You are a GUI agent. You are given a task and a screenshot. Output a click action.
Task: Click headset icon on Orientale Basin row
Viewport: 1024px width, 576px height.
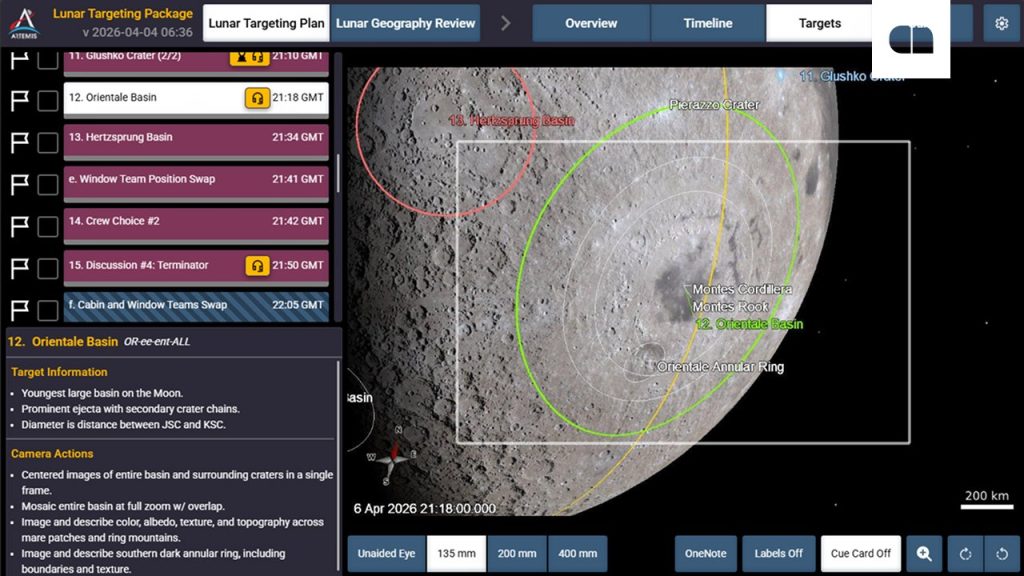point(257,98)
